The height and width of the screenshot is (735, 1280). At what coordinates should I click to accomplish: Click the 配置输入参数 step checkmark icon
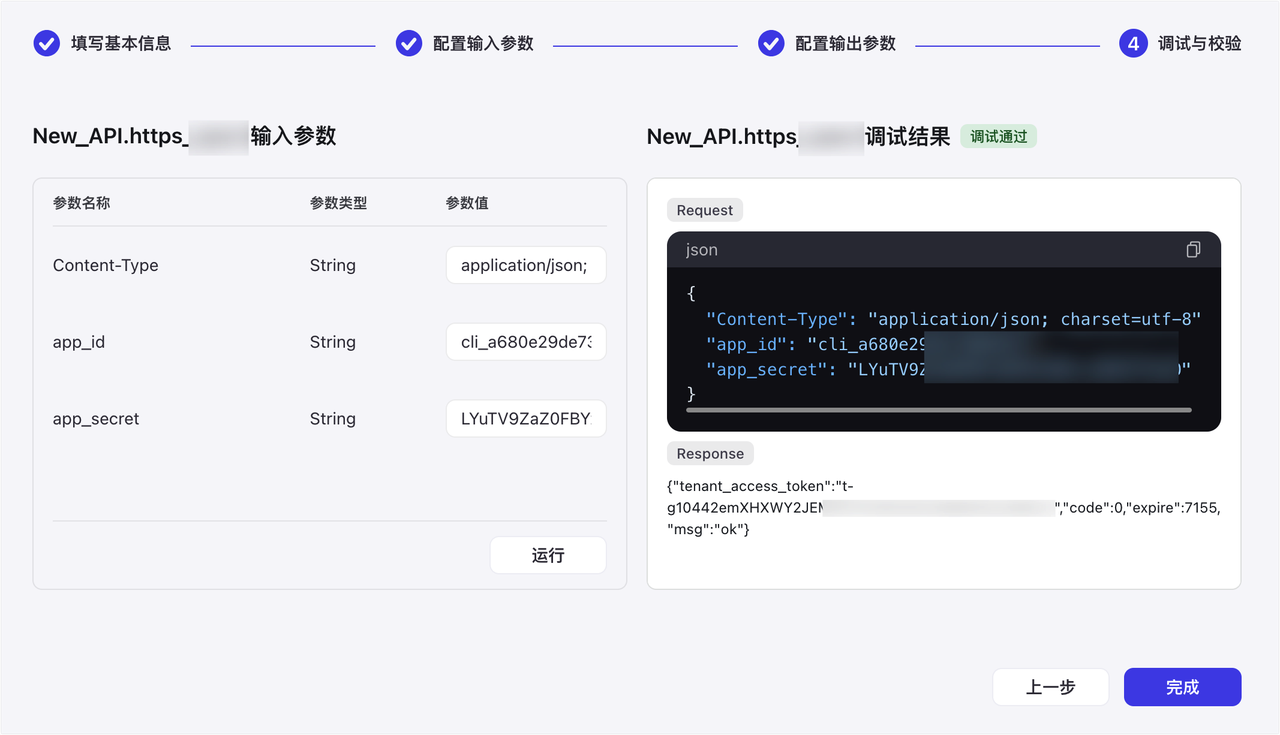[x=408, y=43]
